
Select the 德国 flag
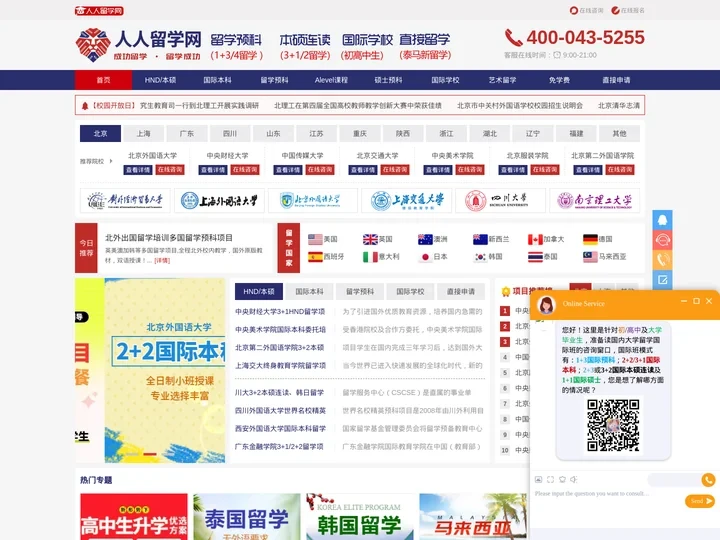[590, 239]
